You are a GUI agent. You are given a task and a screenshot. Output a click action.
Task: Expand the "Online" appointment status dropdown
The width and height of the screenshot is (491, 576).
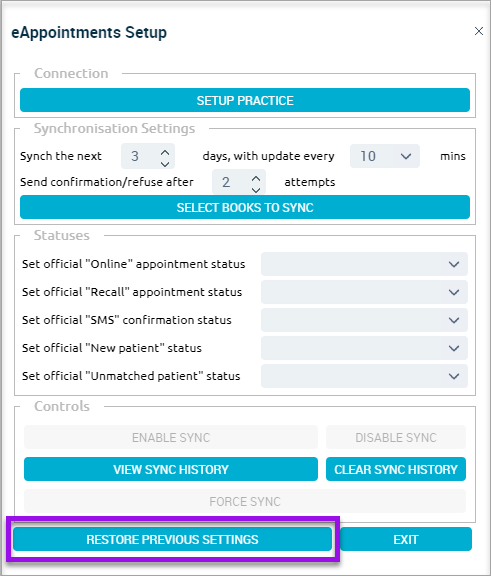tap(364, 264)
